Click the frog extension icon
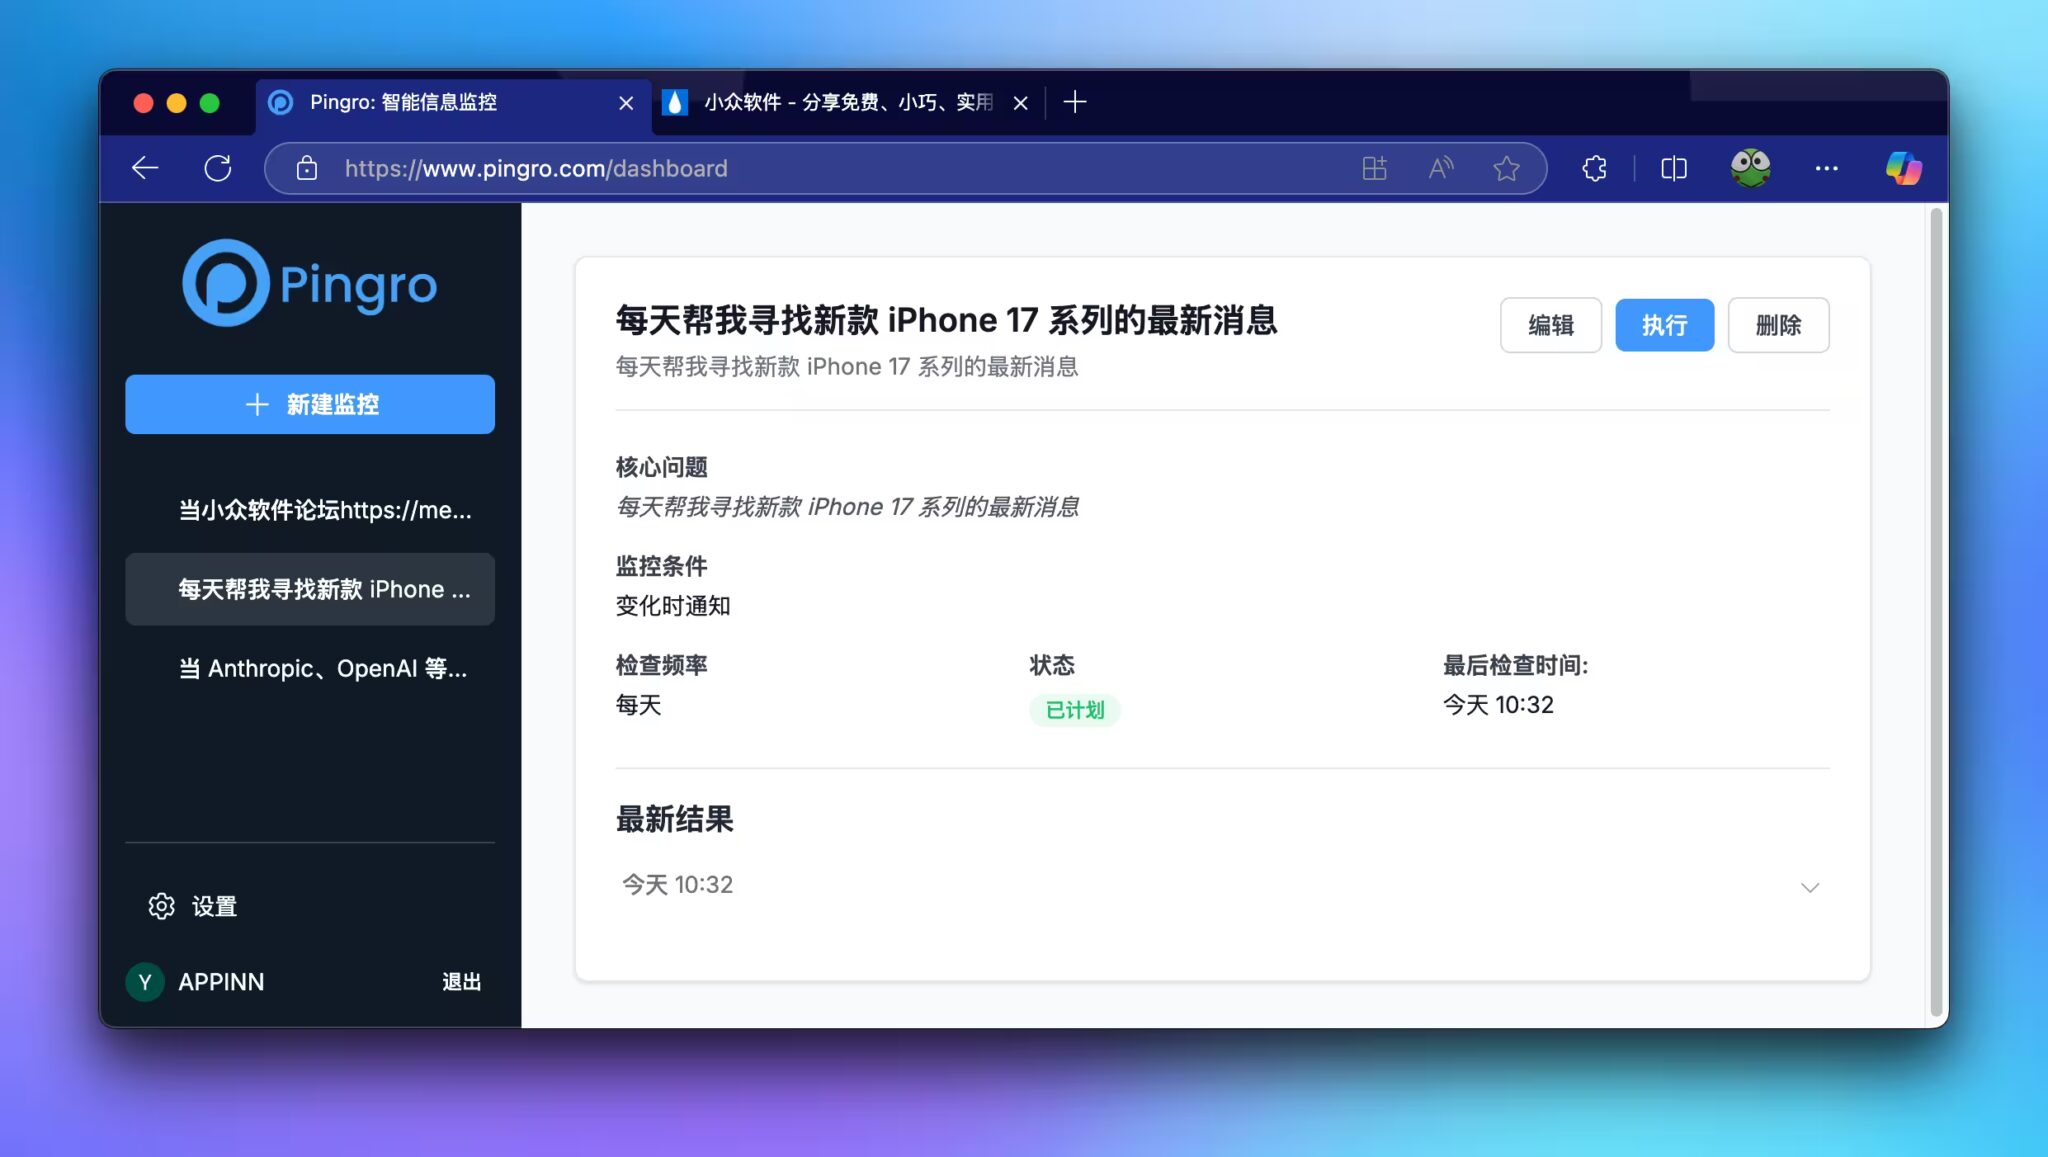 (x=1750, y=167)
